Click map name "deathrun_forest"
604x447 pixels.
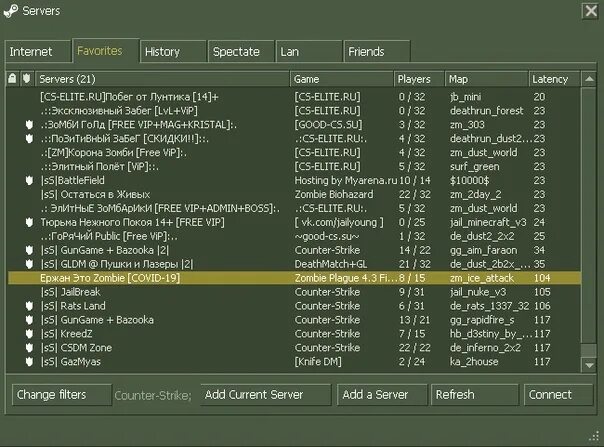487,111
